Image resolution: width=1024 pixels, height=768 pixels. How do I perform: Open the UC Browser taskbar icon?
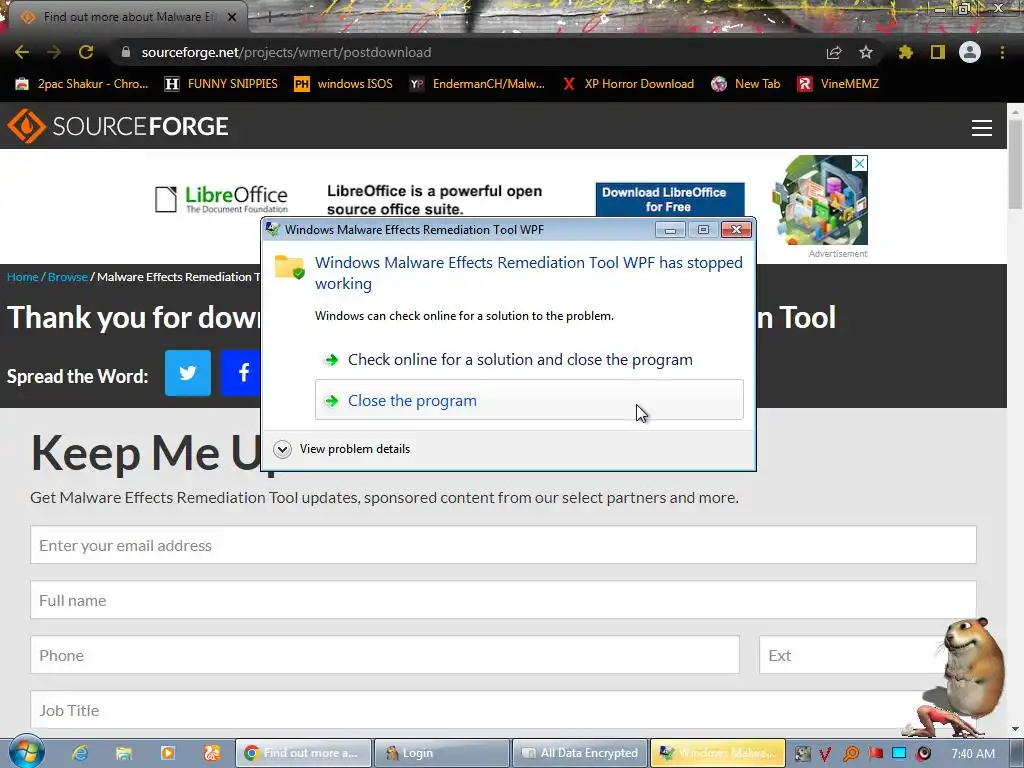coord(212,753)
